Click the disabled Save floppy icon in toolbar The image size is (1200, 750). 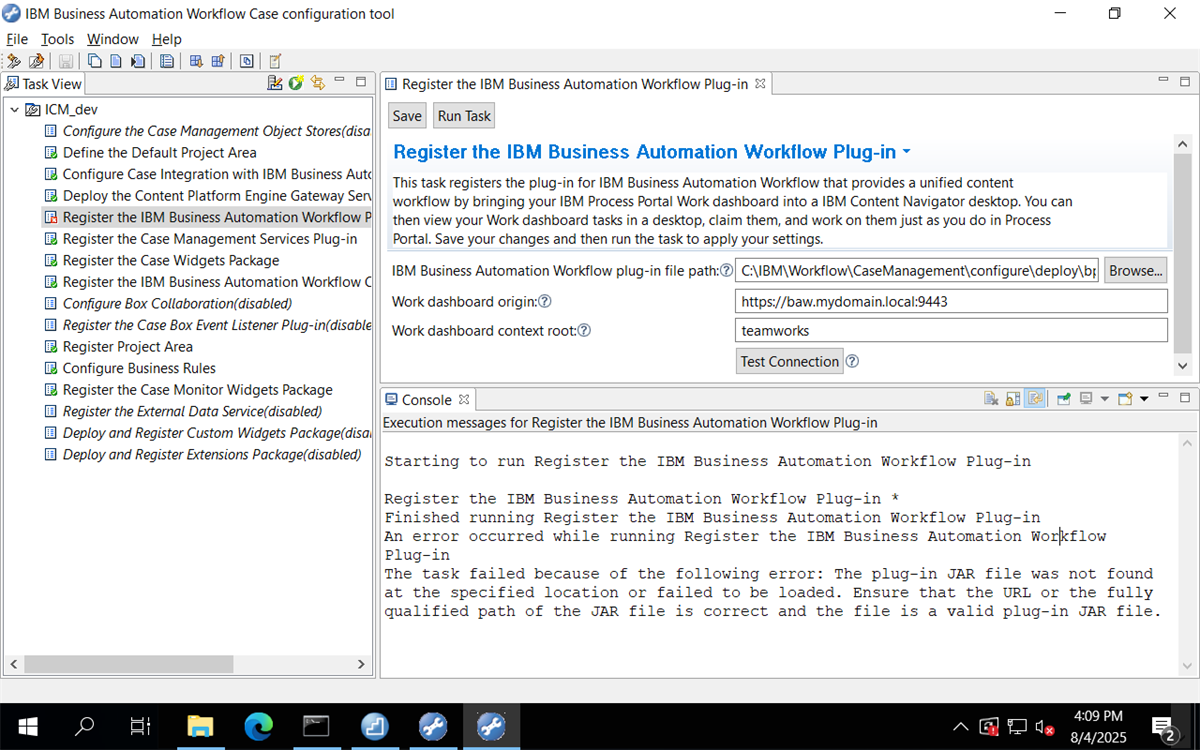coord(65,61)
